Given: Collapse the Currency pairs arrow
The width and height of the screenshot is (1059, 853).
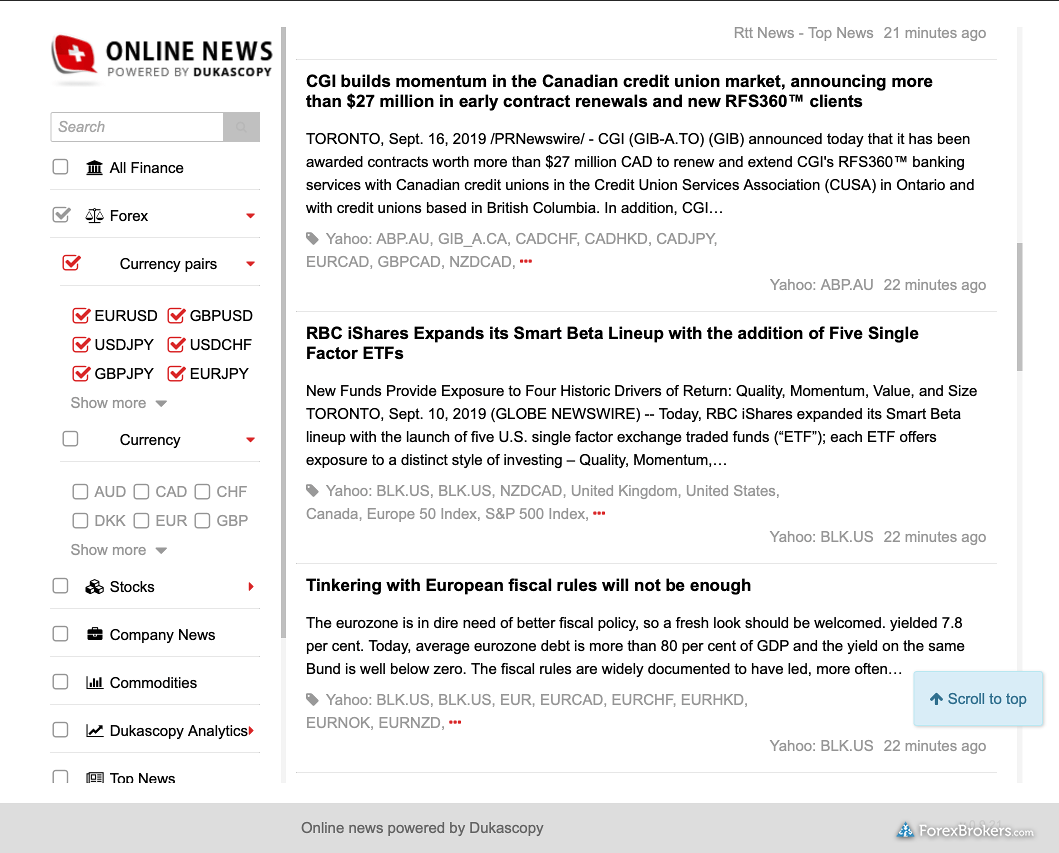Looking at the screenshot, I should coord(251,264).
